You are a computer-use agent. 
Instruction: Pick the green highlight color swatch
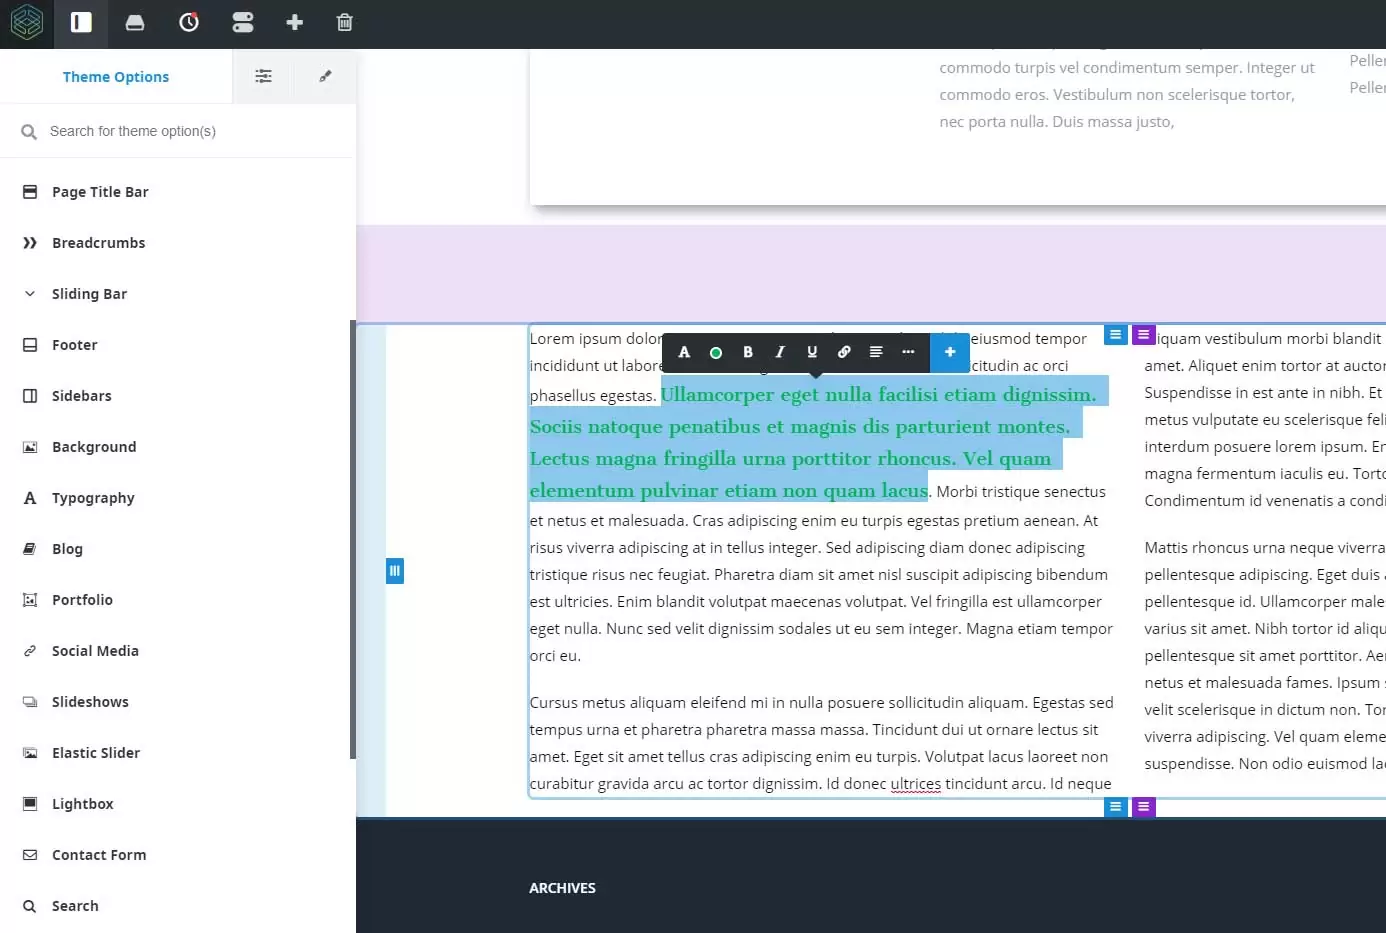(716, 352)
